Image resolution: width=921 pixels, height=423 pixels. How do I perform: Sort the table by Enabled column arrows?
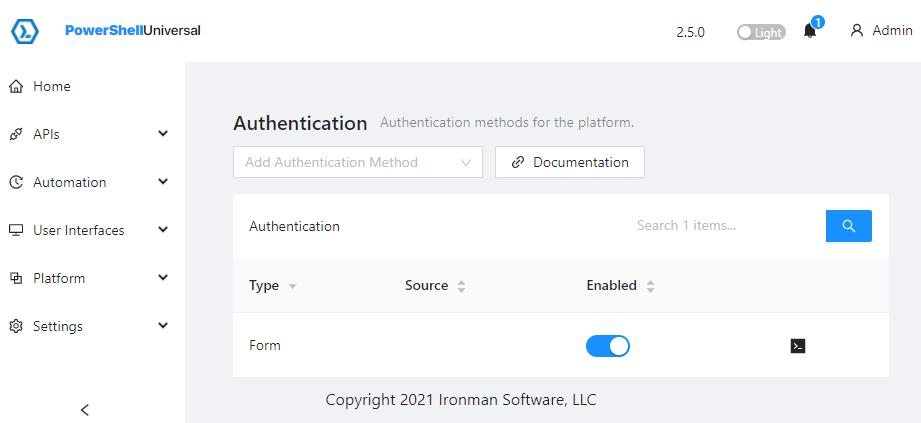tap(650, 286)
